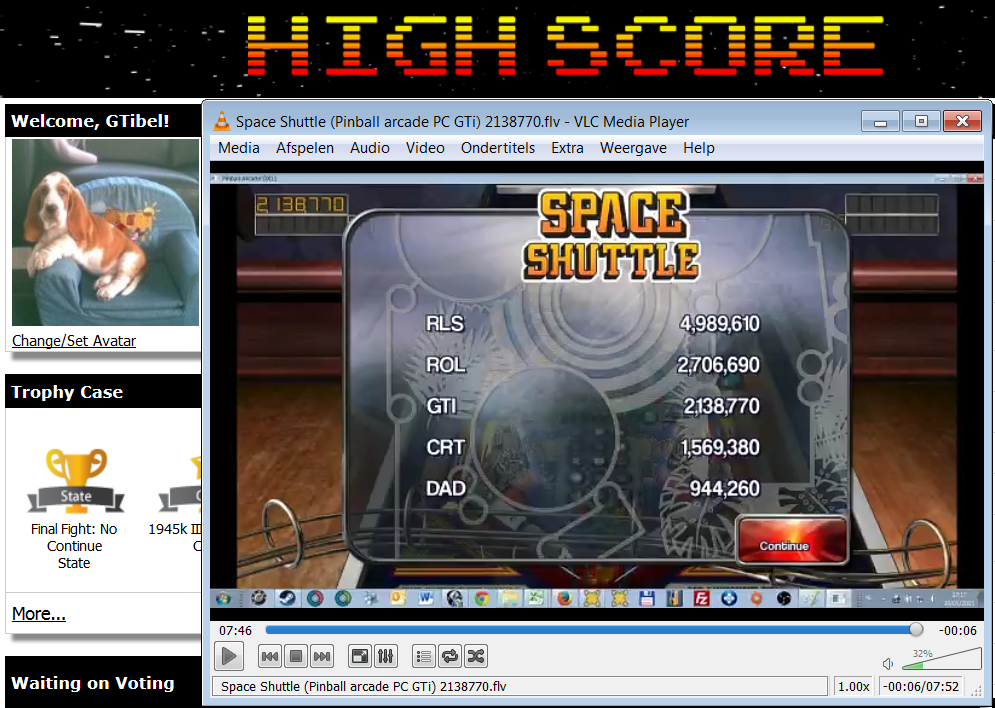
Task: Toggle VLC fullscreen video mode
Action: [360, 657]
